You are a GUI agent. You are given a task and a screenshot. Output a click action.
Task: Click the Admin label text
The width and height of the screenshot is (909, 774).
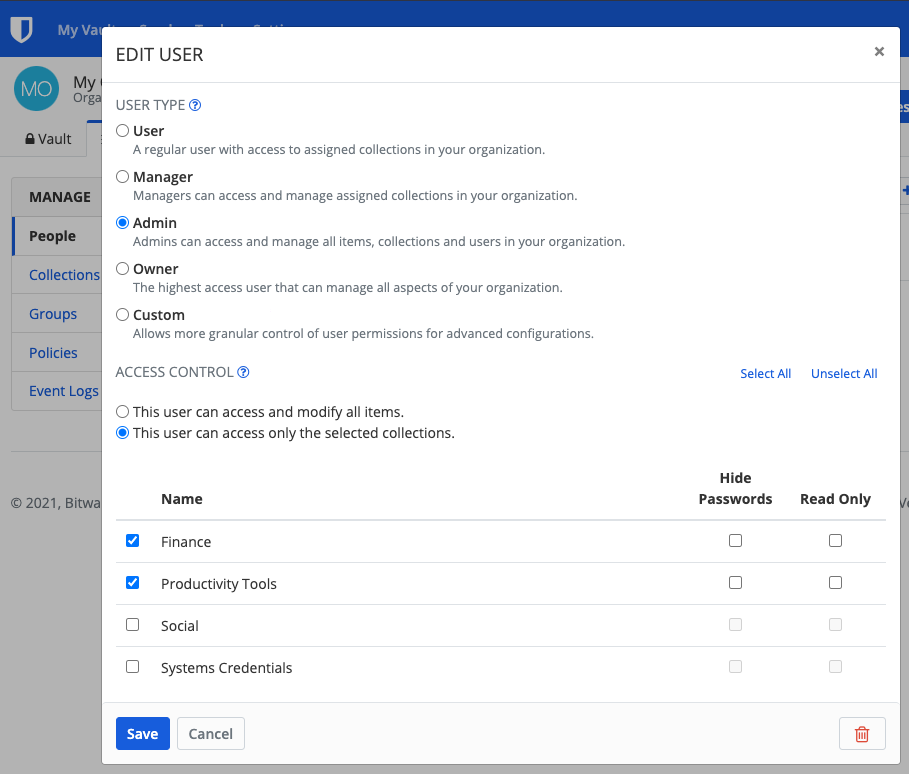click(155, 223)
